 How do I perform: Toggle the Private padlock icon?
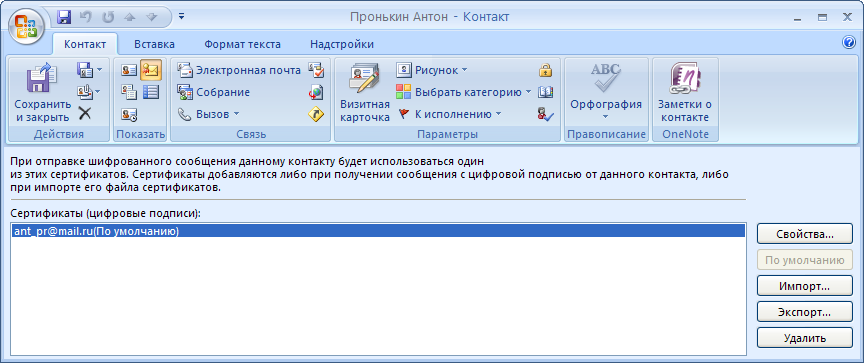pos(546,70)
